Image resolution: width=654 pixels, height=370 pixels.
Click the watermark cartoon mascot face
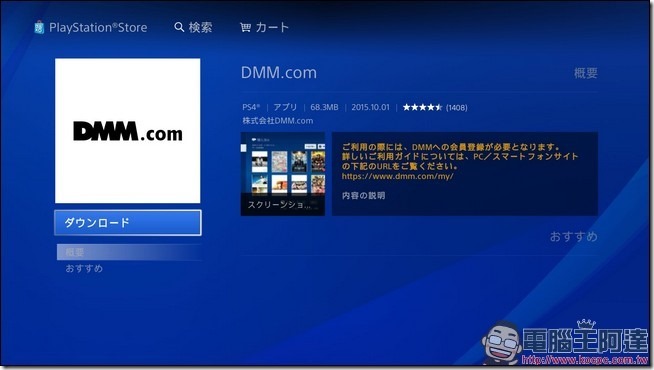pos(501,342)
